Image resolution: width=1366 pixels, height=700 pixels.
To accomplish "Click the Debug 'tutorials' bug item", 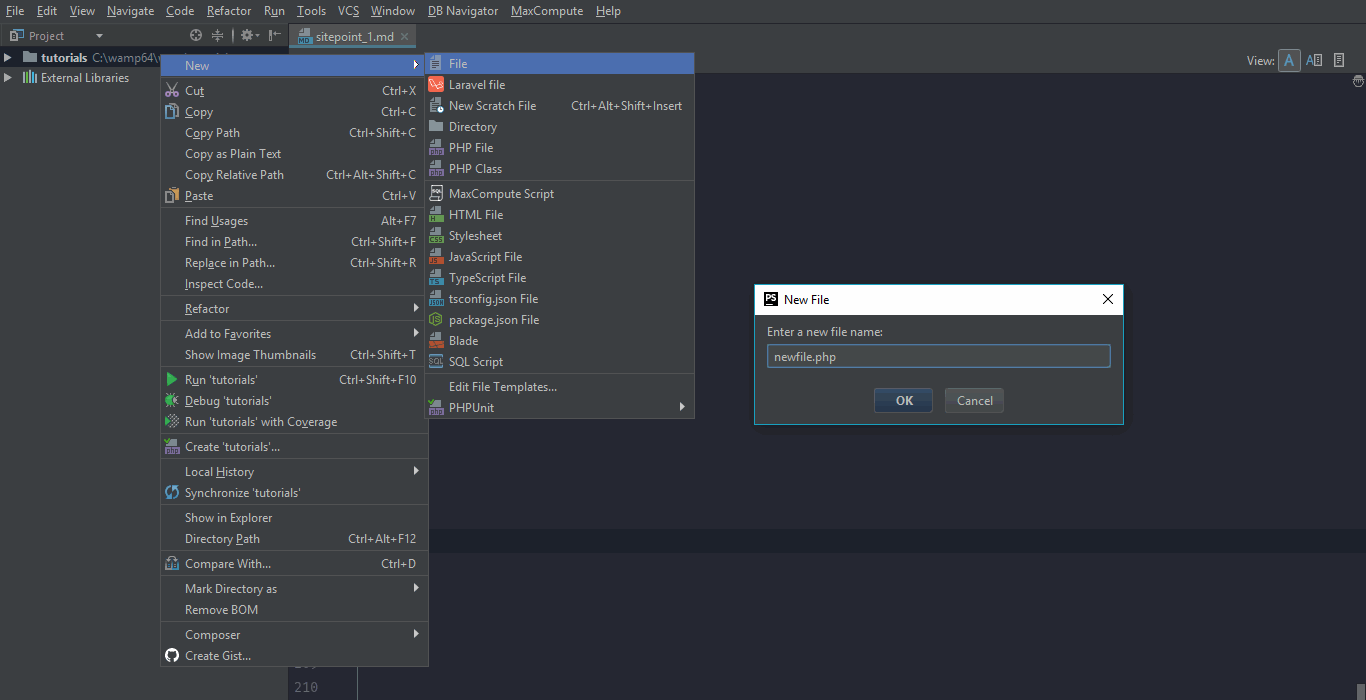I will pyautogui.click(x=294, y=401).
